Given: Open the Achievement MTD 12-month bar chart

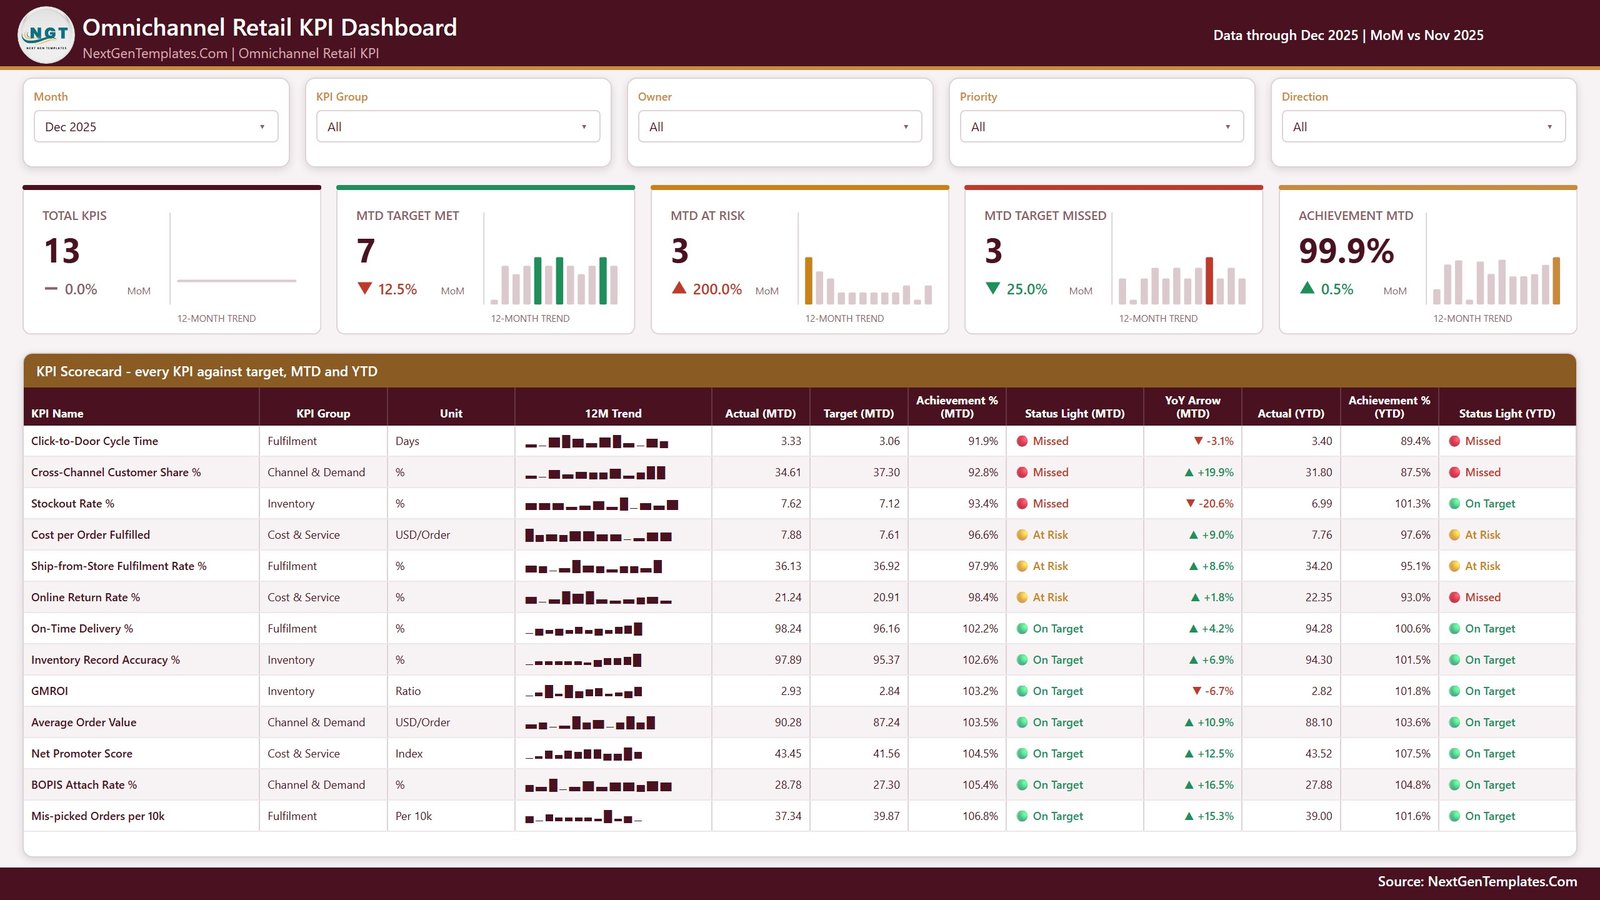Looking at the screenshot, I should pos(1497,280).
